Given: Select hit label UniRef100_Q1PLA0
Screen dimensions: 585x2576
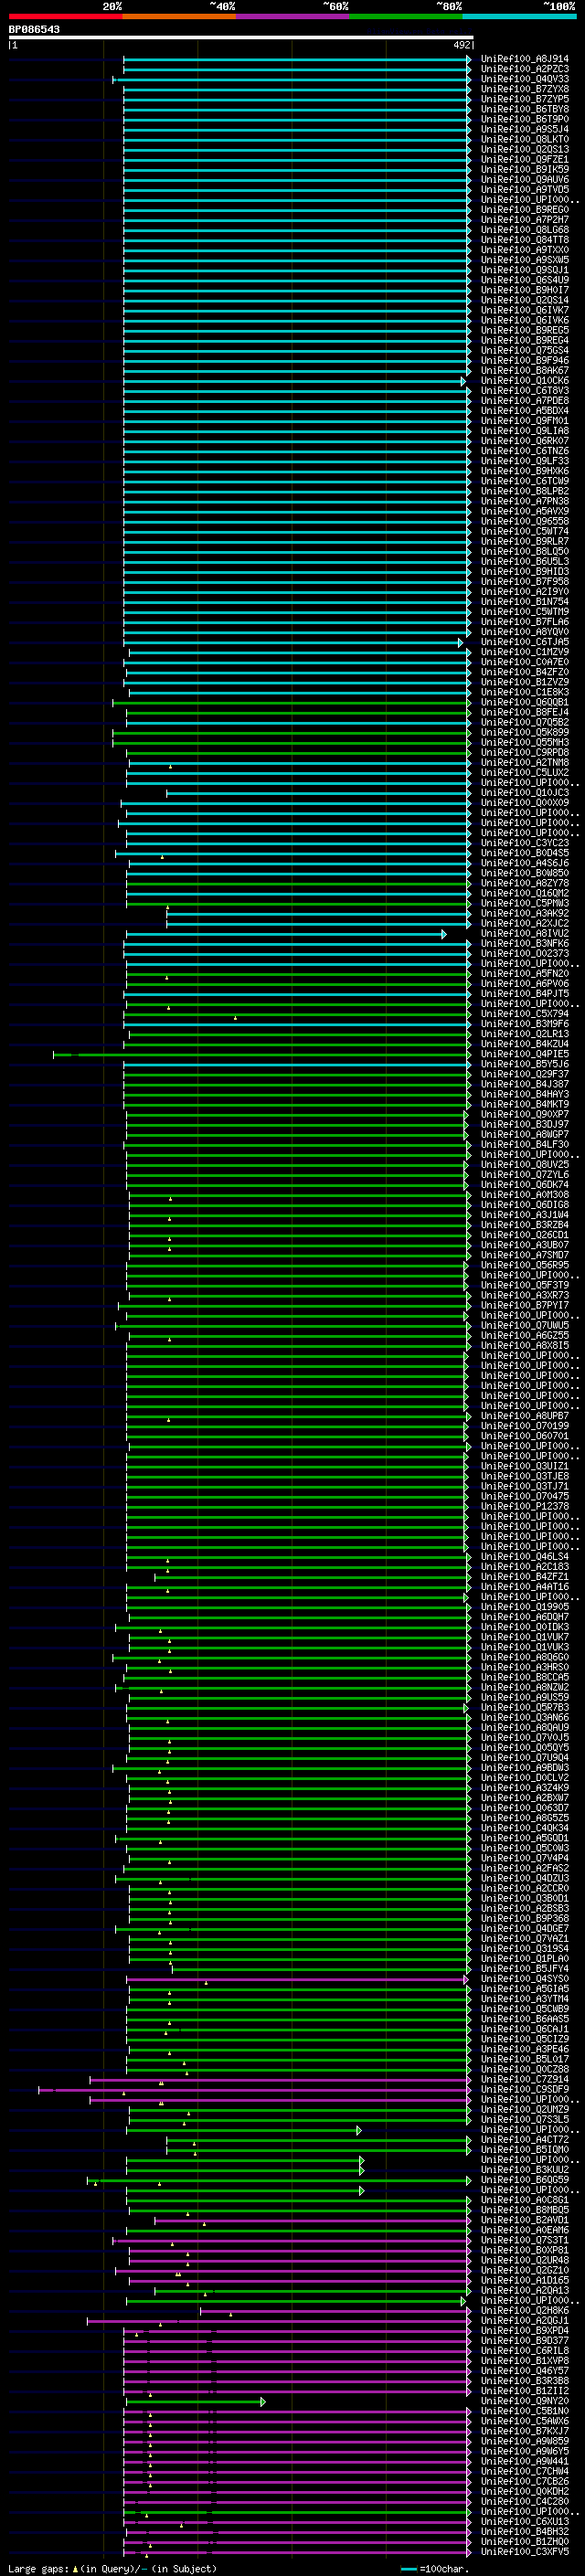Looking at the screenshot, I should [524, 1959].
